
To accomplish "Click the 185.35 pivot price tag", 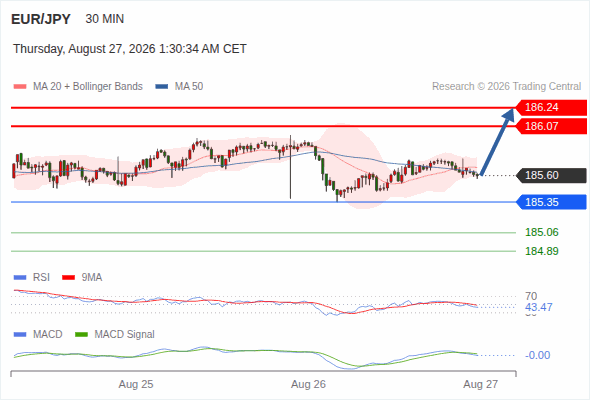I will click(551, 202).
